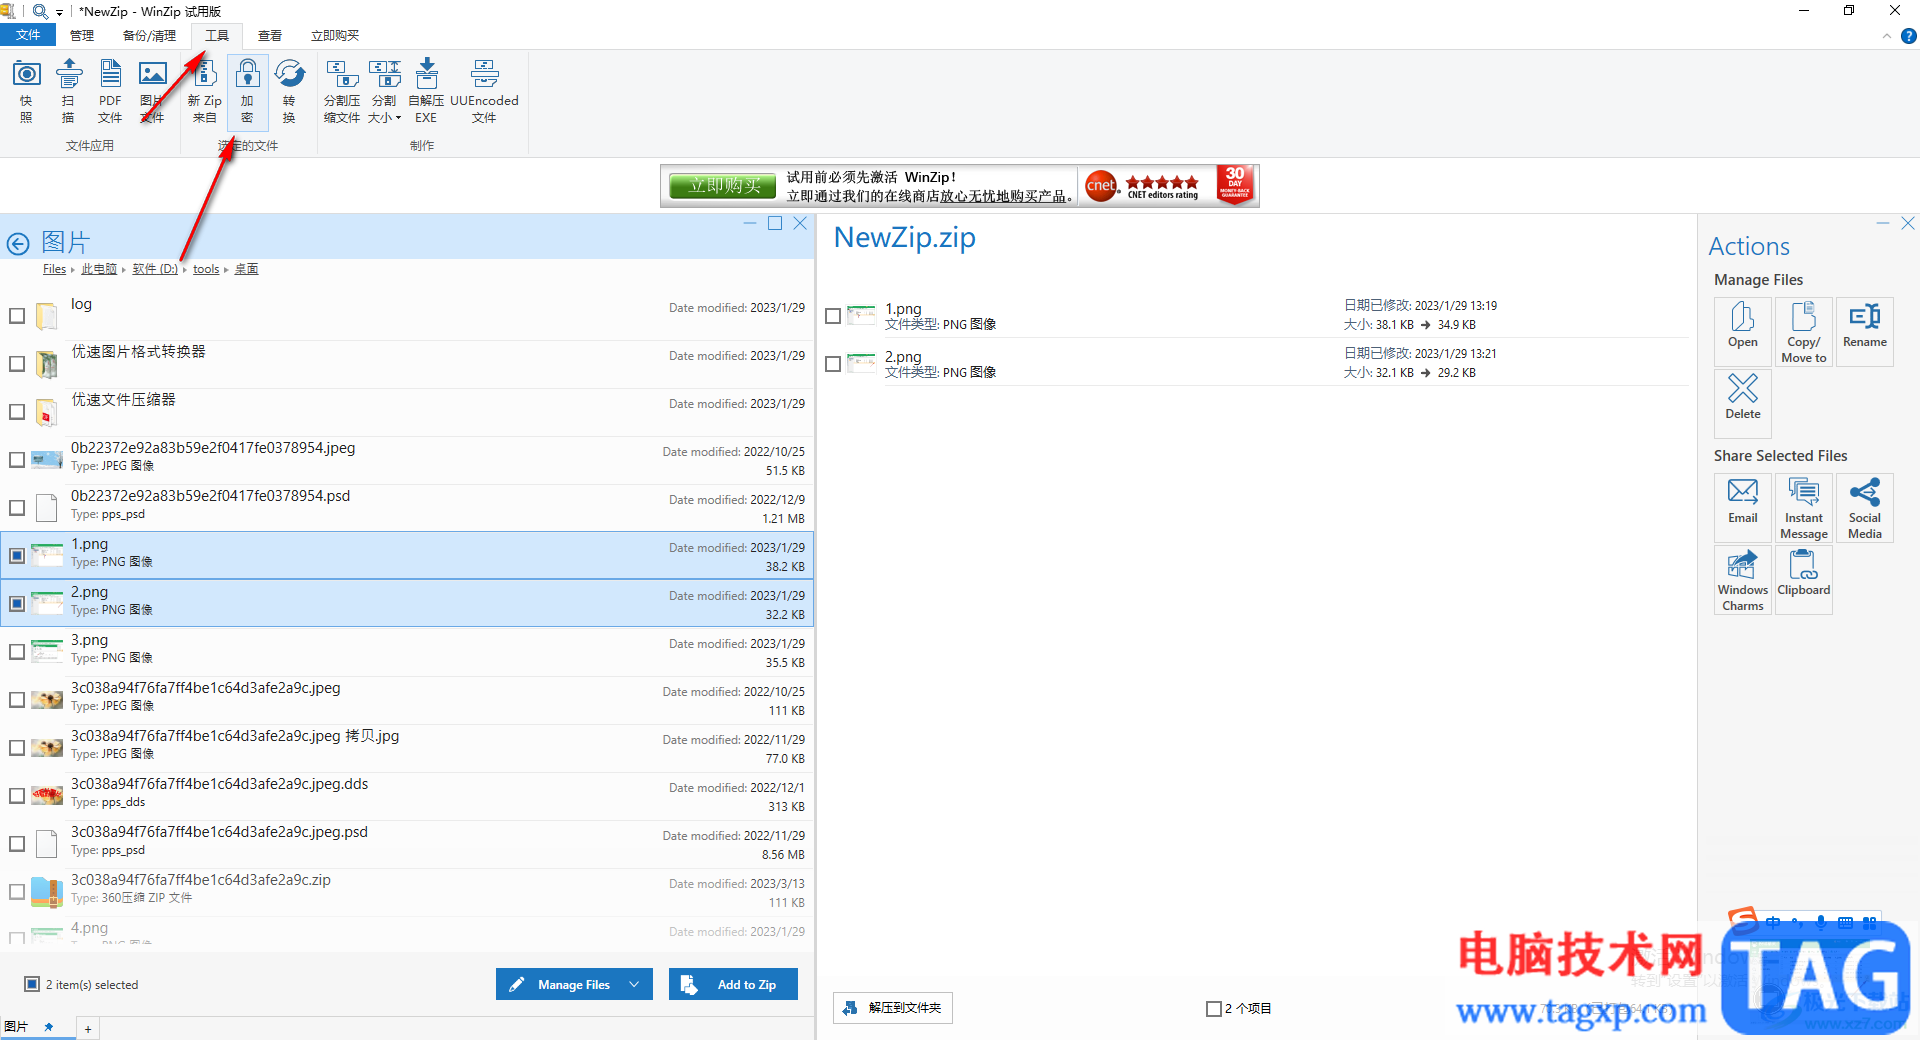The height and width of the screenshot is (1040, 1920).
Task: Click the back arrow beside 图片
Action: [x=18, y=243]
